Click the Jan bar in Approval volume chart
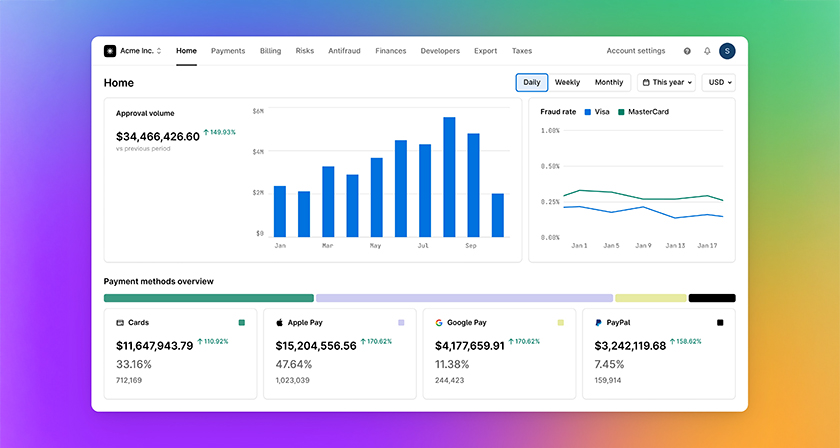 (280, 211)
